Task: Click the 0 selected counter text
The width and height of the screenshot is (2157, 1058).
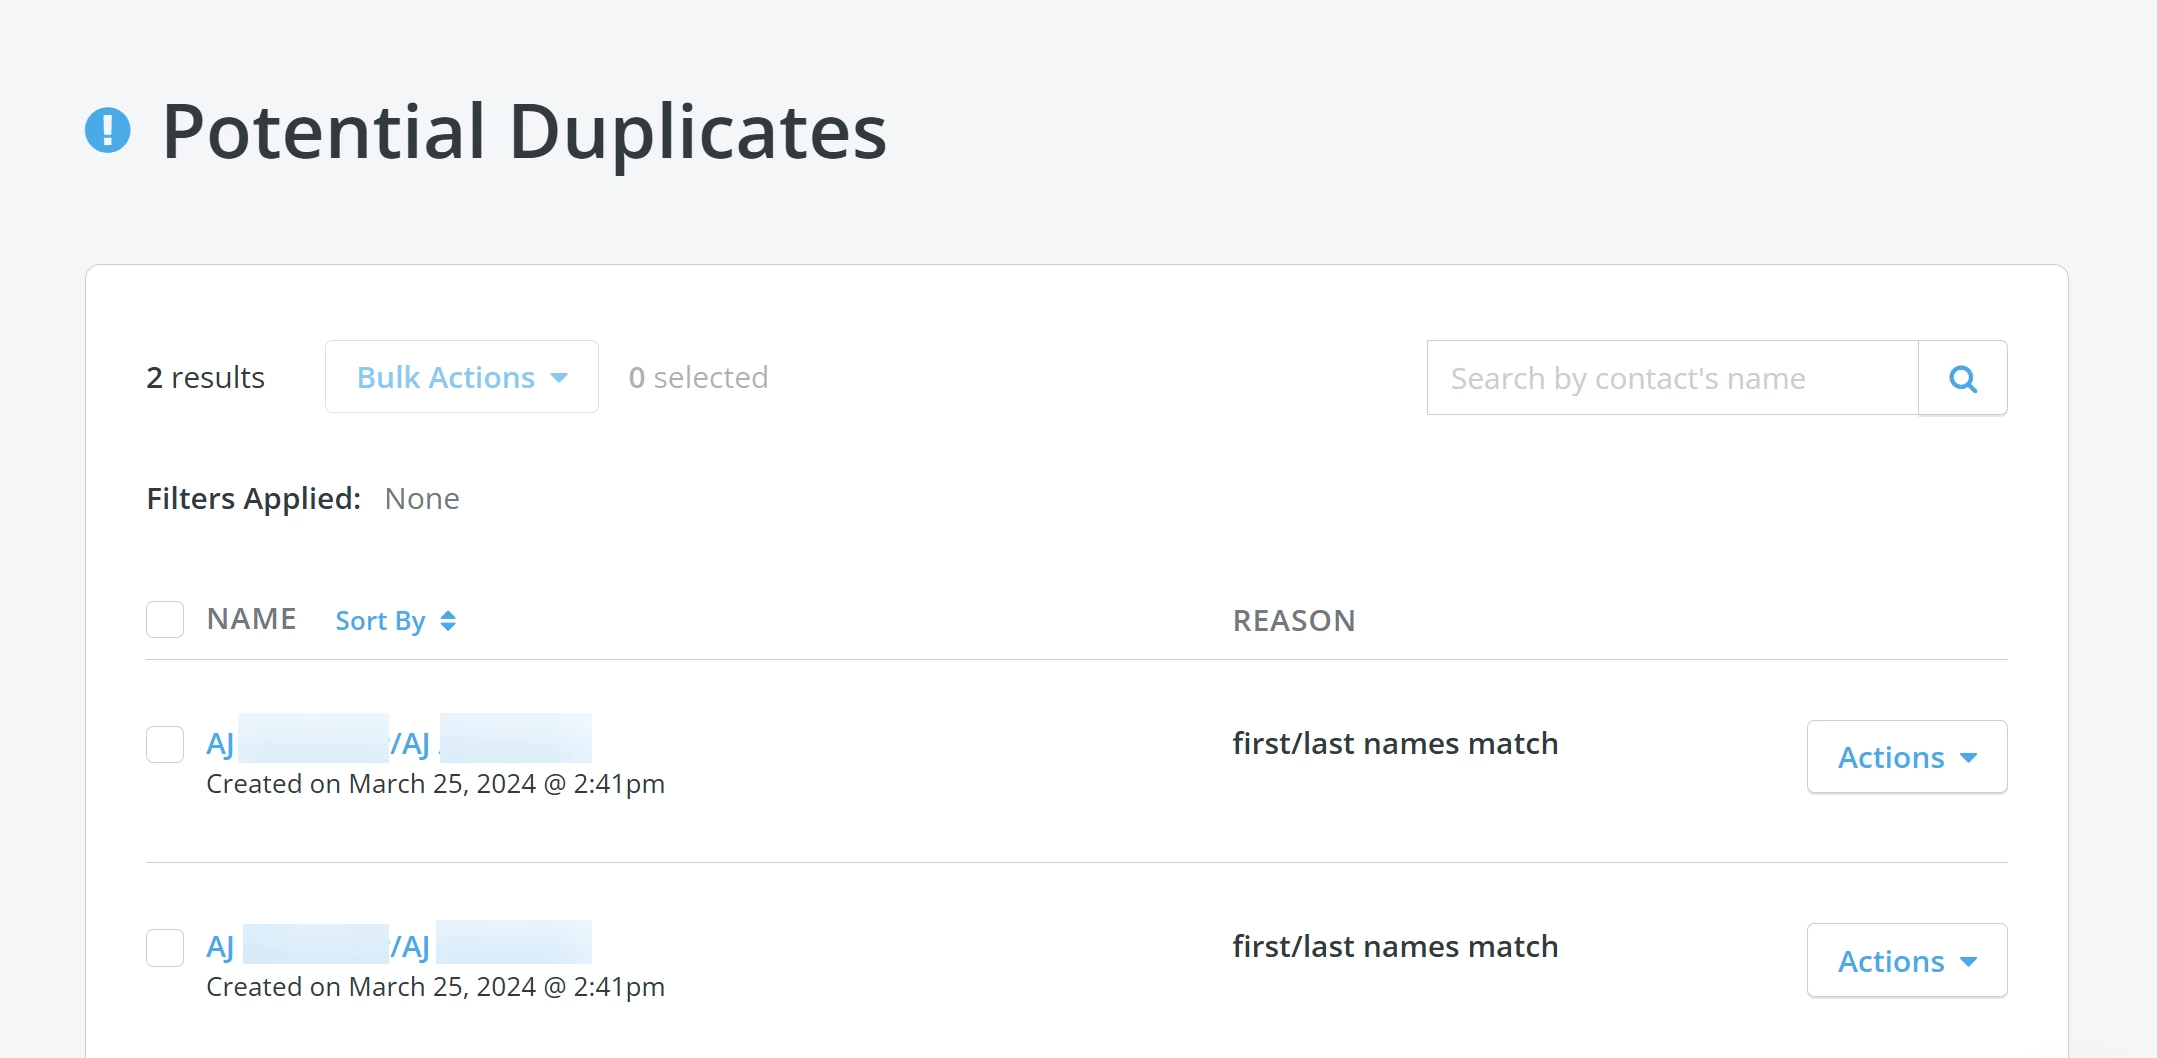Action: [697, 377]
